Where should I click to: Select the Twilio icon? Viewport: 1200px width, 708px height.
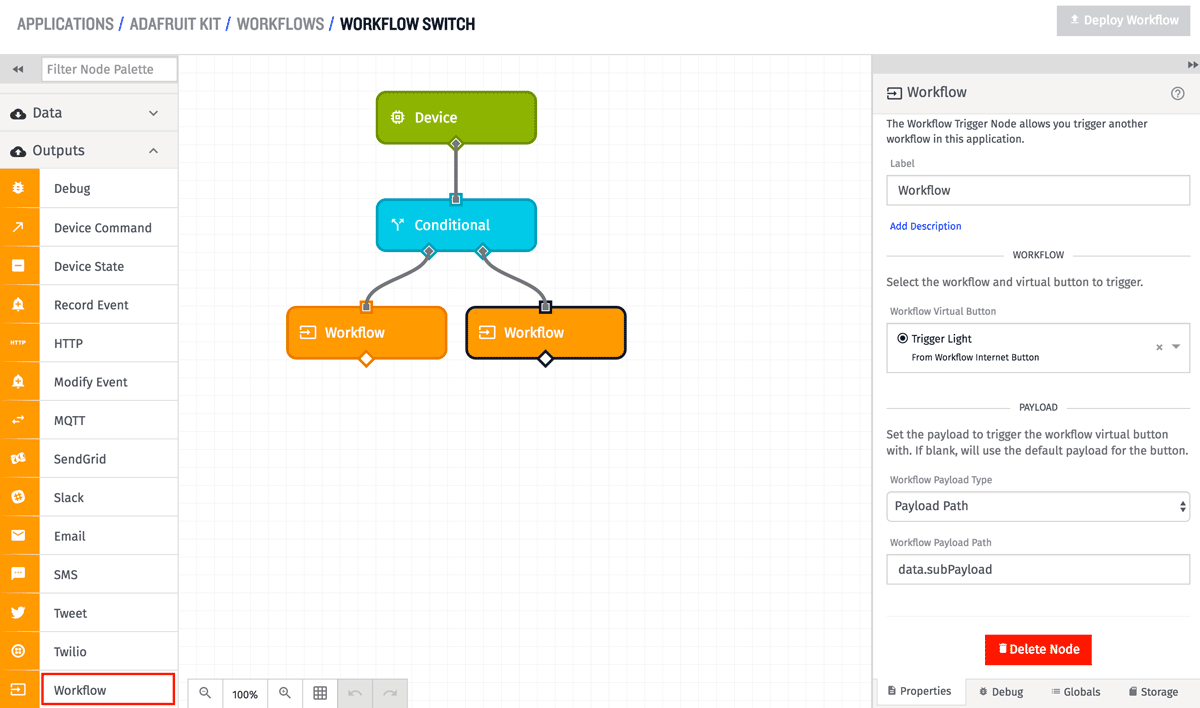[x=18, y=651]
